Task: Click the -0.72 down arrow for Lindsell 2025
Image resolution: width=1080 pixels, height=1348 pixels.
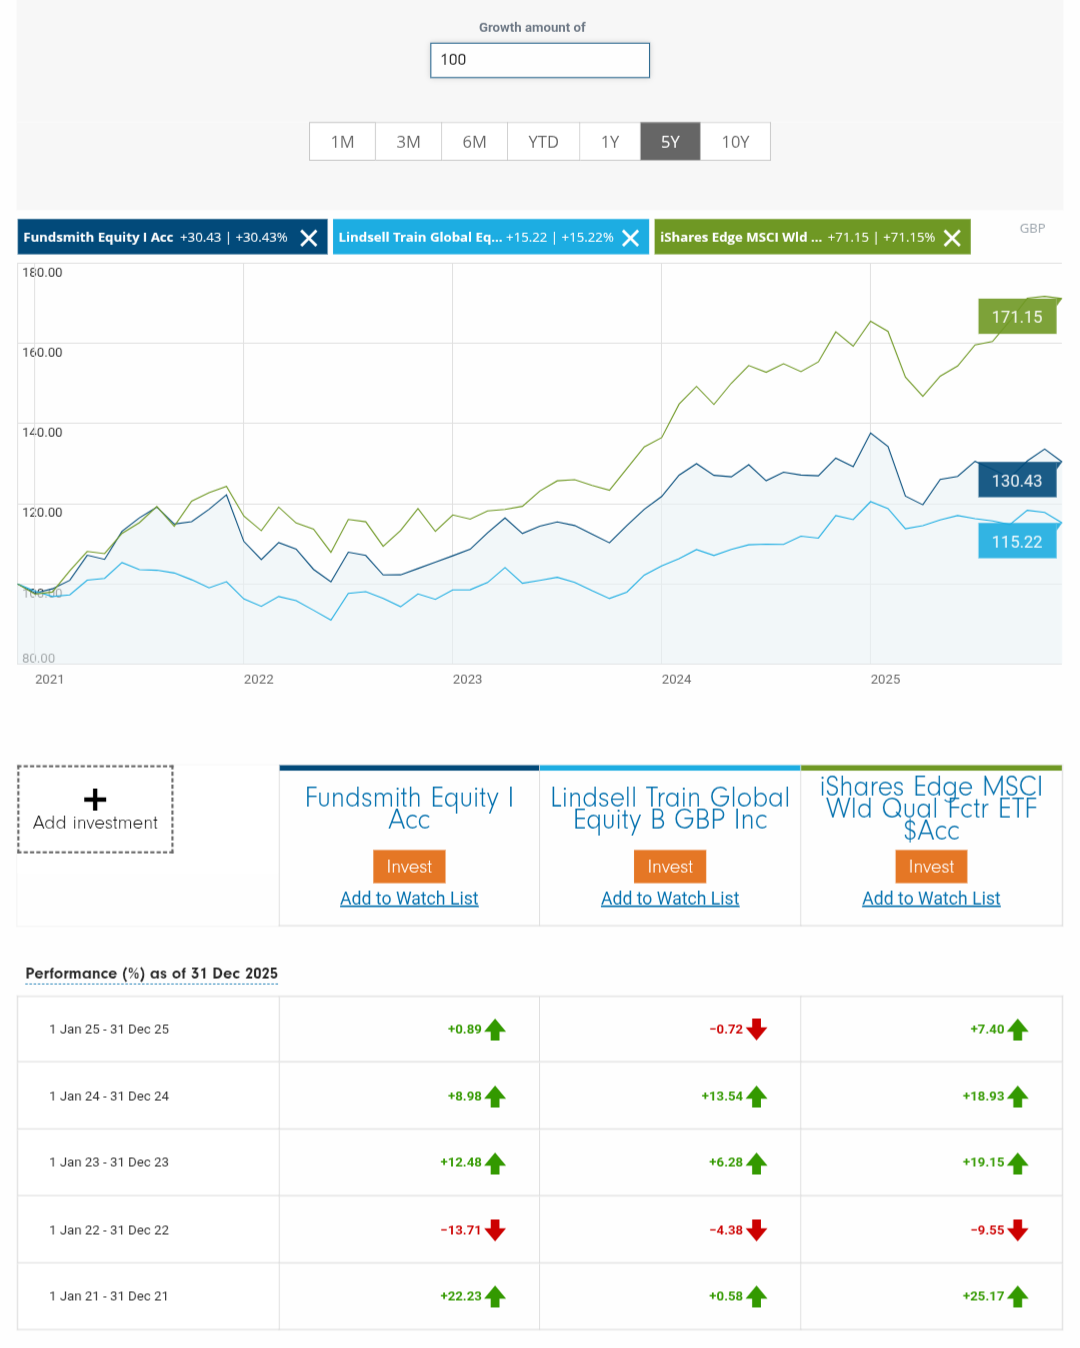Action: click(757, 1030)
